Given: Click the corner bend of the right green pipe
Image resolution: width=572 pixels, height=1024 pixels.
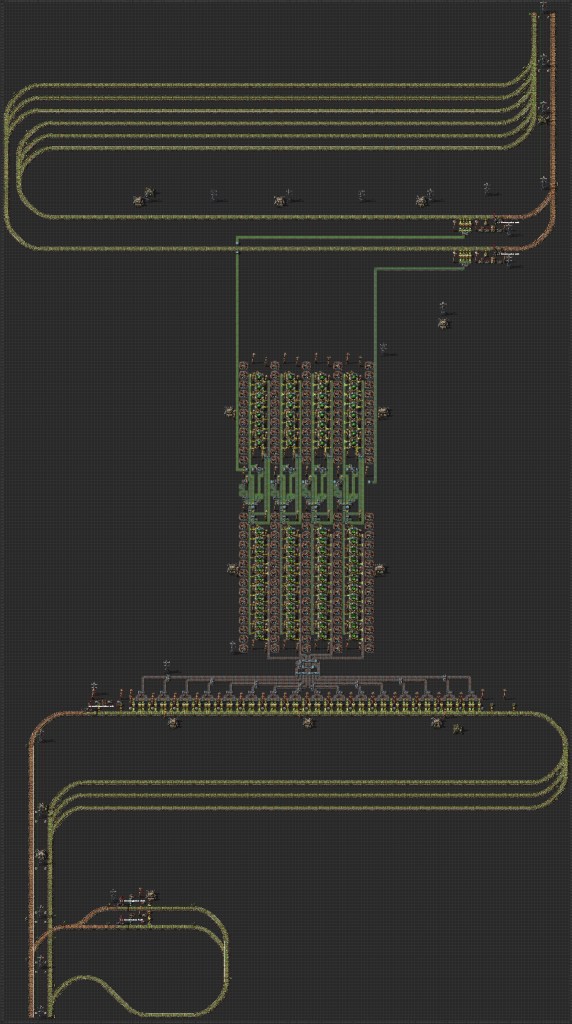Looking at the screenshot, I should click(375, 268).
